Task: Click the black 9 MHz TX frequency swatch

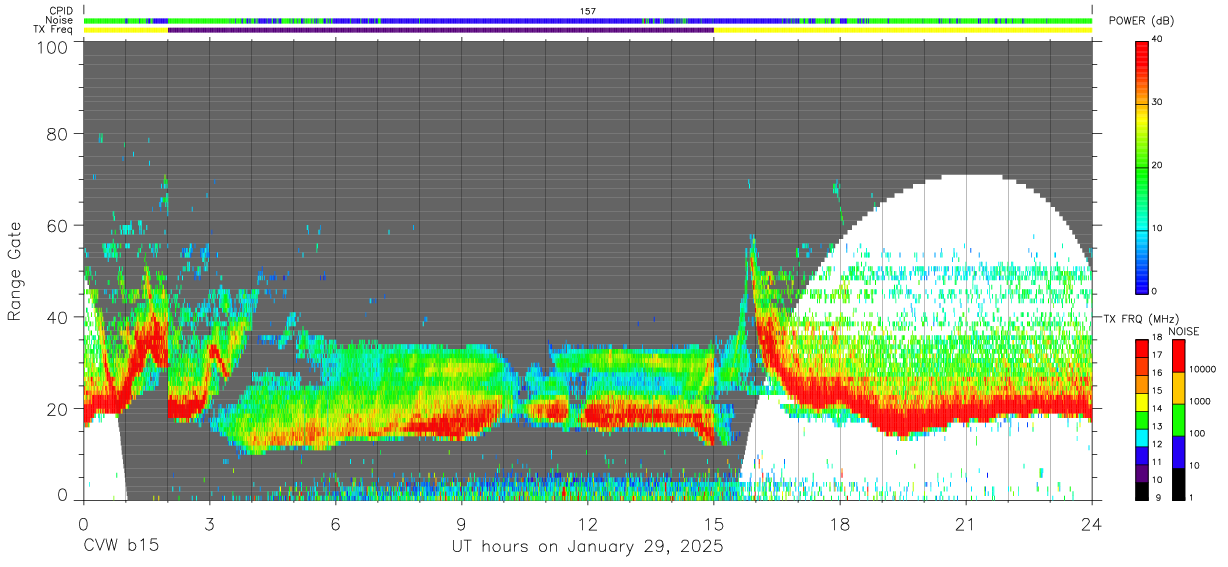Action: point(1142,491)
